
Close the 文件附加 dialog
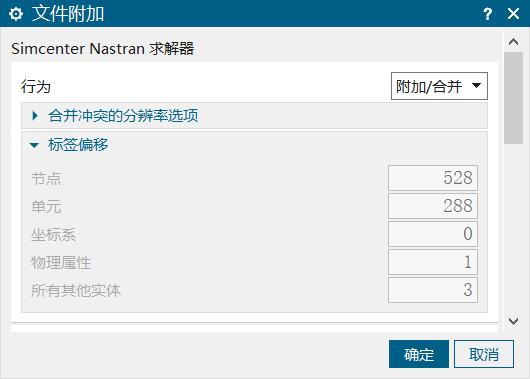[x=513, y=14]
